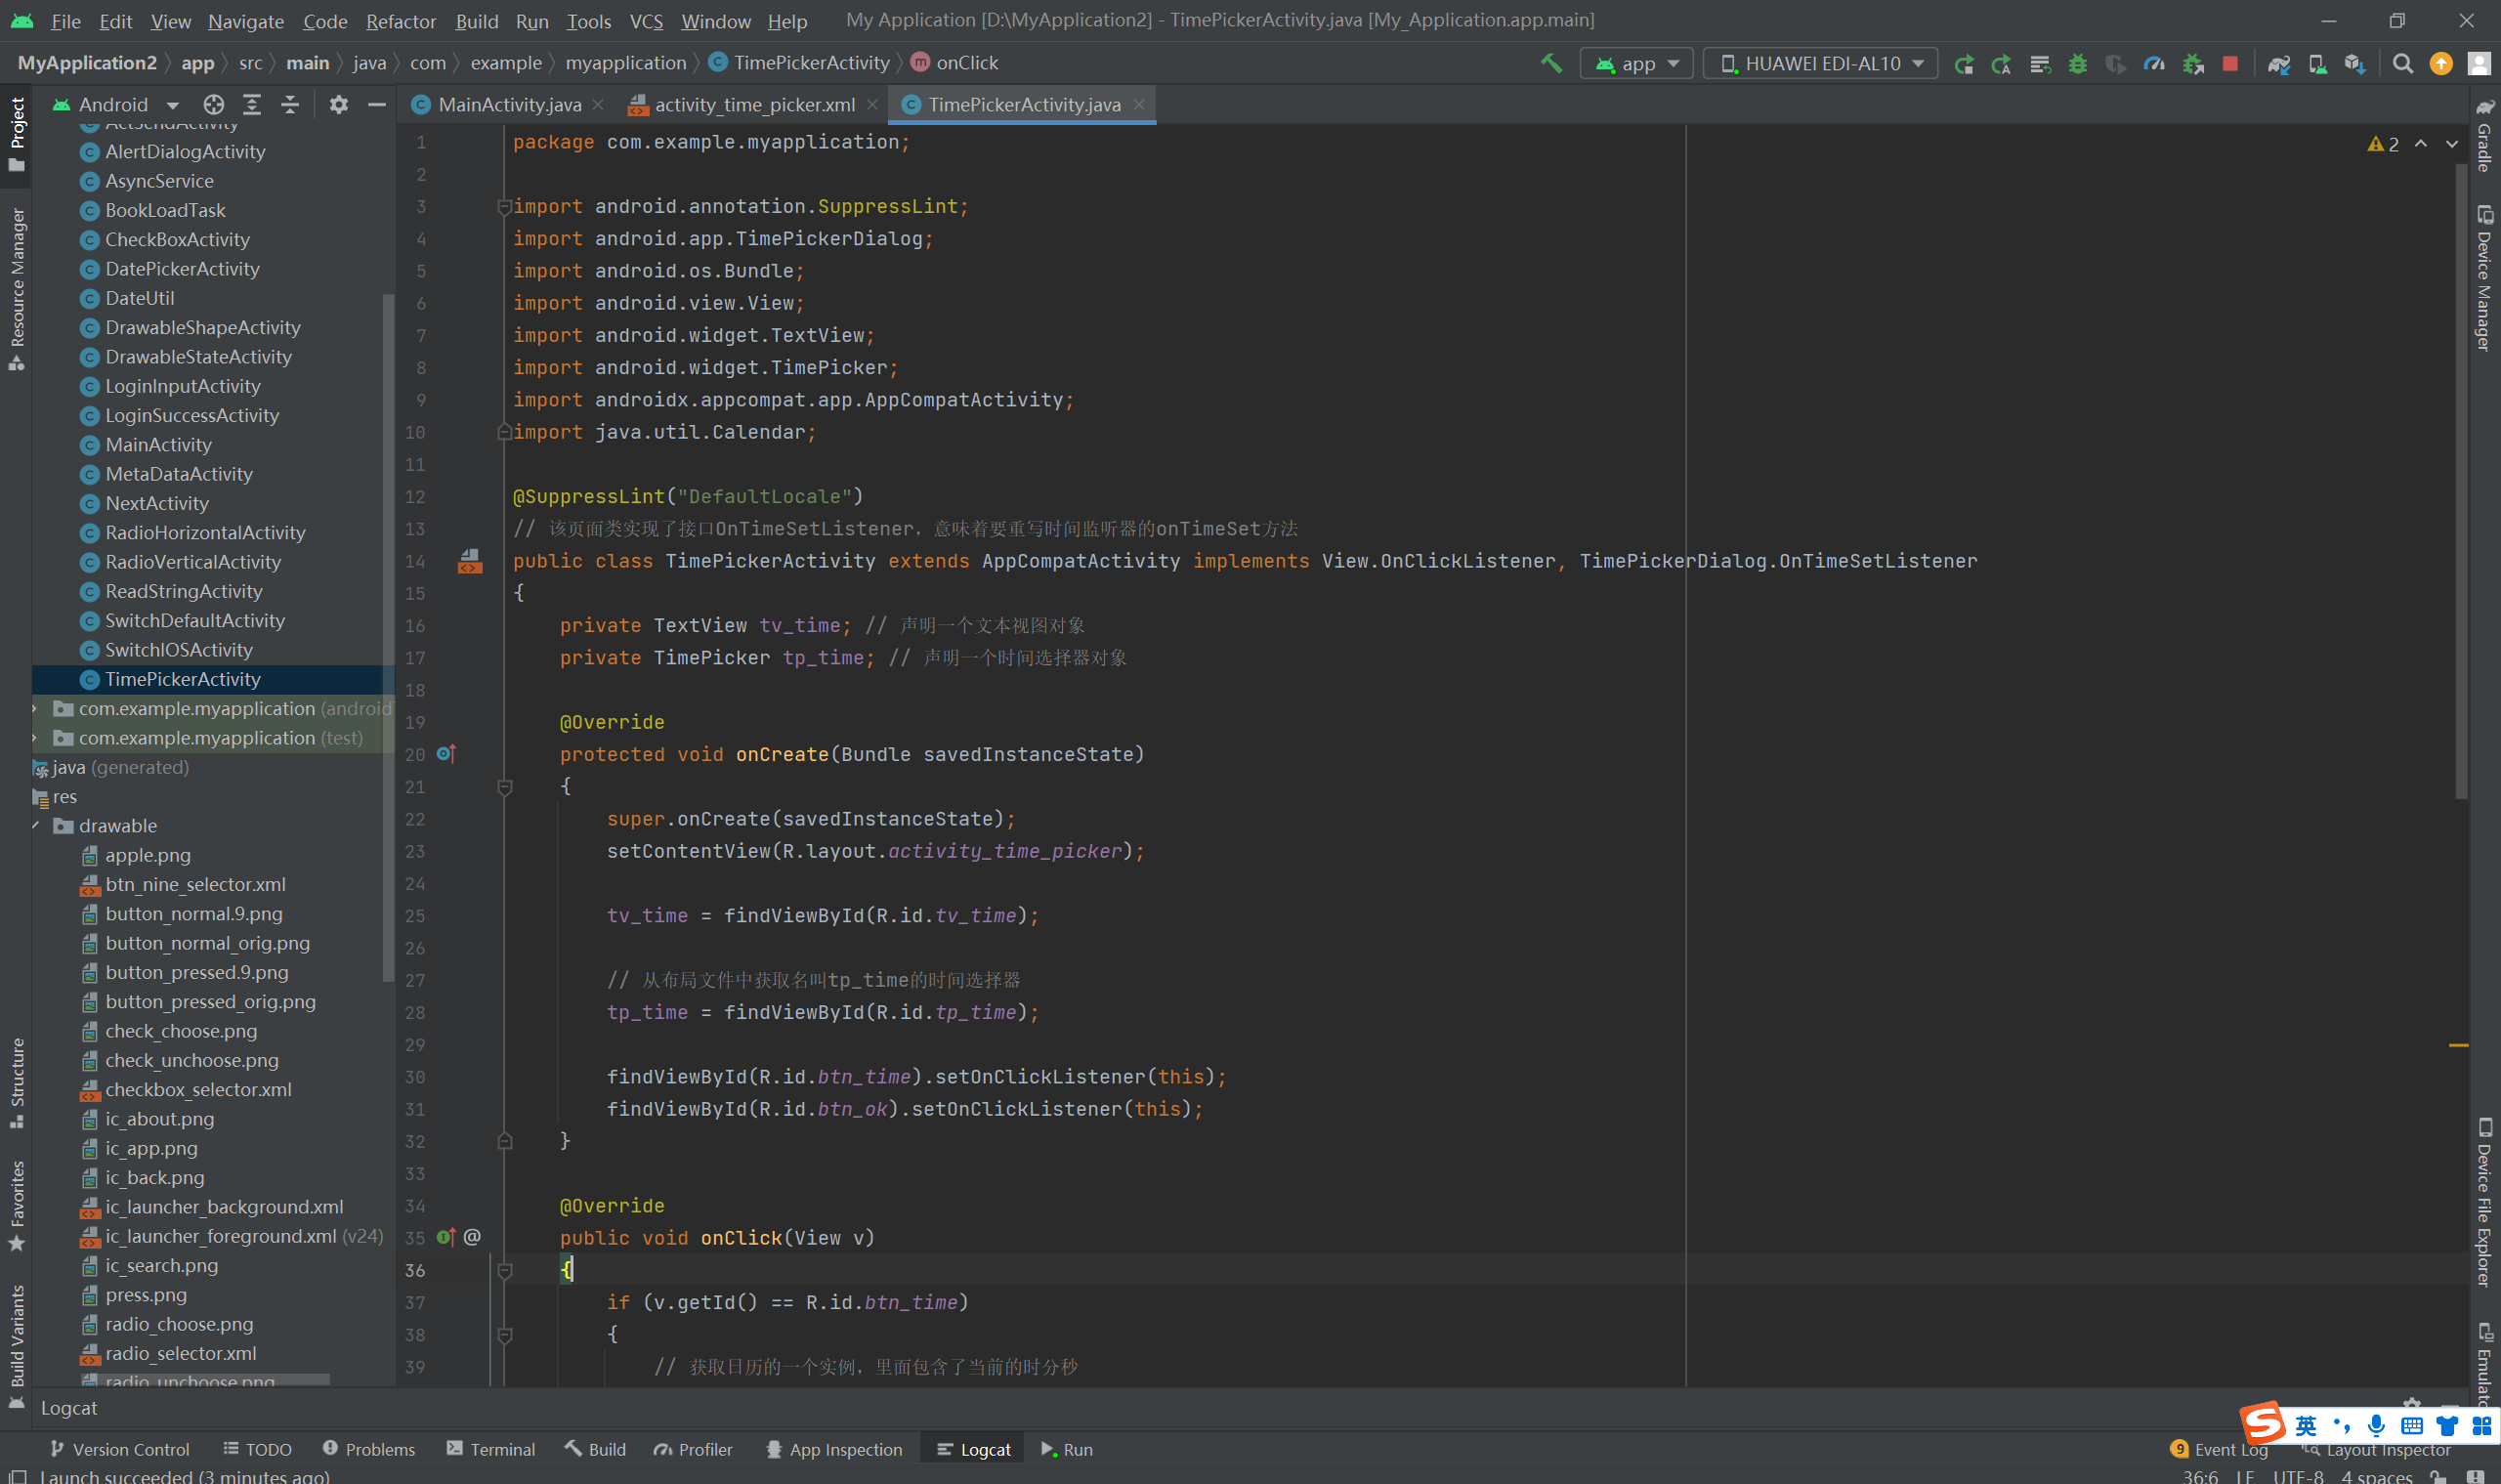Switch to activity_time_picker.xml tab
Viewport: 2501px width, 1484px height.
pyautogui.click(x=753, y=104)
